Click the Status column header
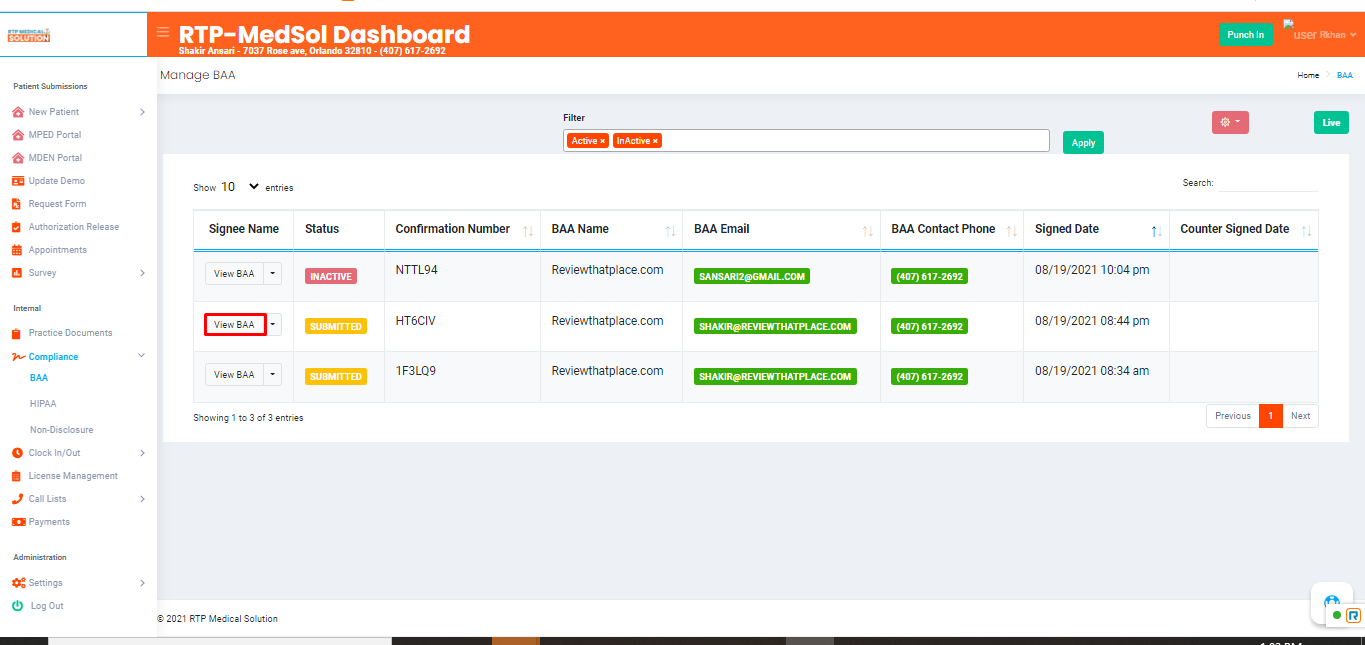 339,229
